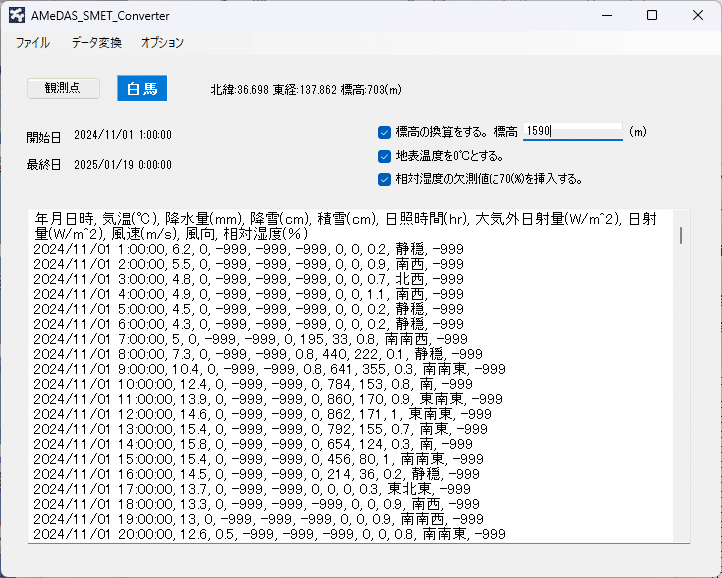Select the data row for 2024/11/01 16:00:00
The image size is (722, 578).
click(256, 474)
